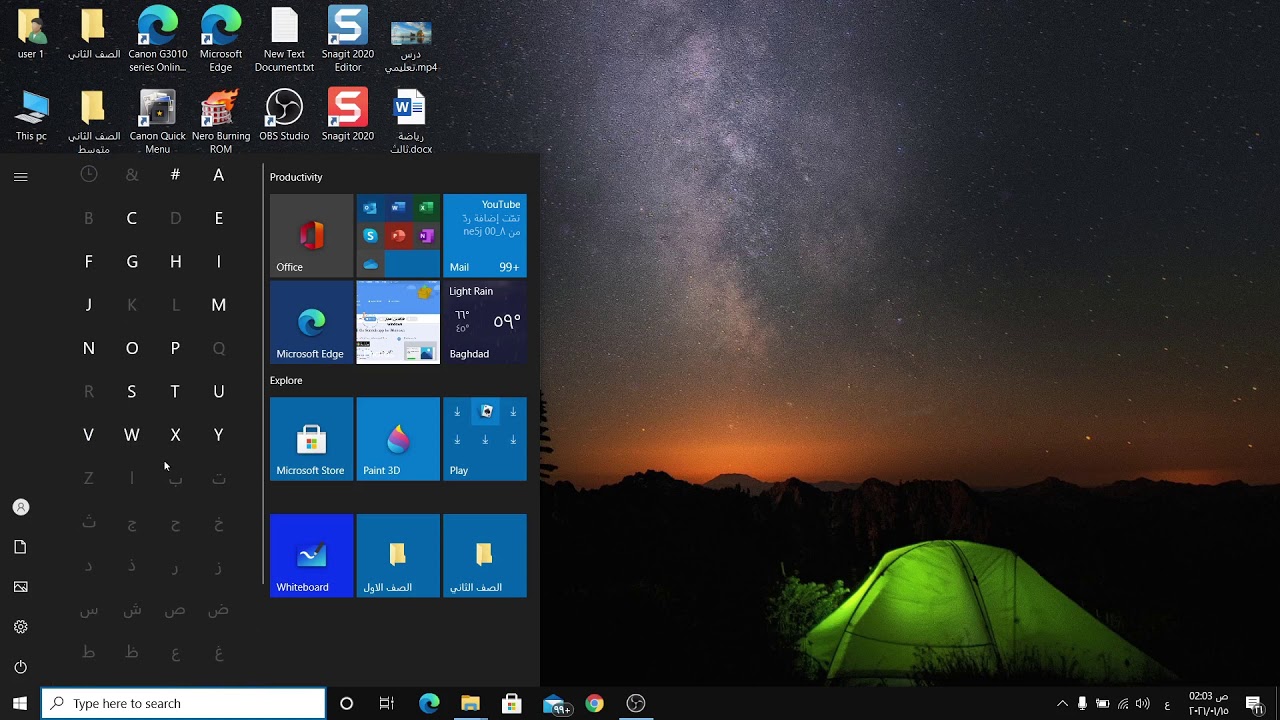The height and width of the screenshot is (720, 1280).
Task: Jump to apps under letter M
Action: (x=219, y=305)
